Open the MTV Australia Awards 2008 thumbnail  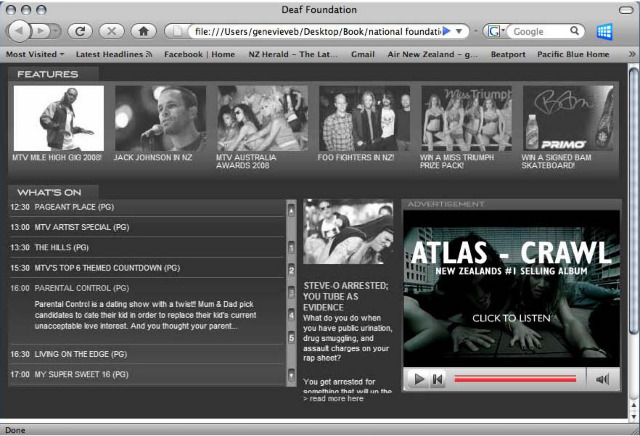pos(262,118)
